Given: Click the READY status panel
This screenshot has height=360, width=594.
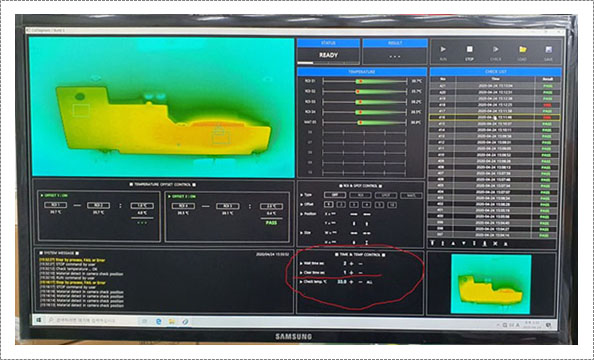Looking at the screenshot, I should pyautogui.click(x=328, y=55).
